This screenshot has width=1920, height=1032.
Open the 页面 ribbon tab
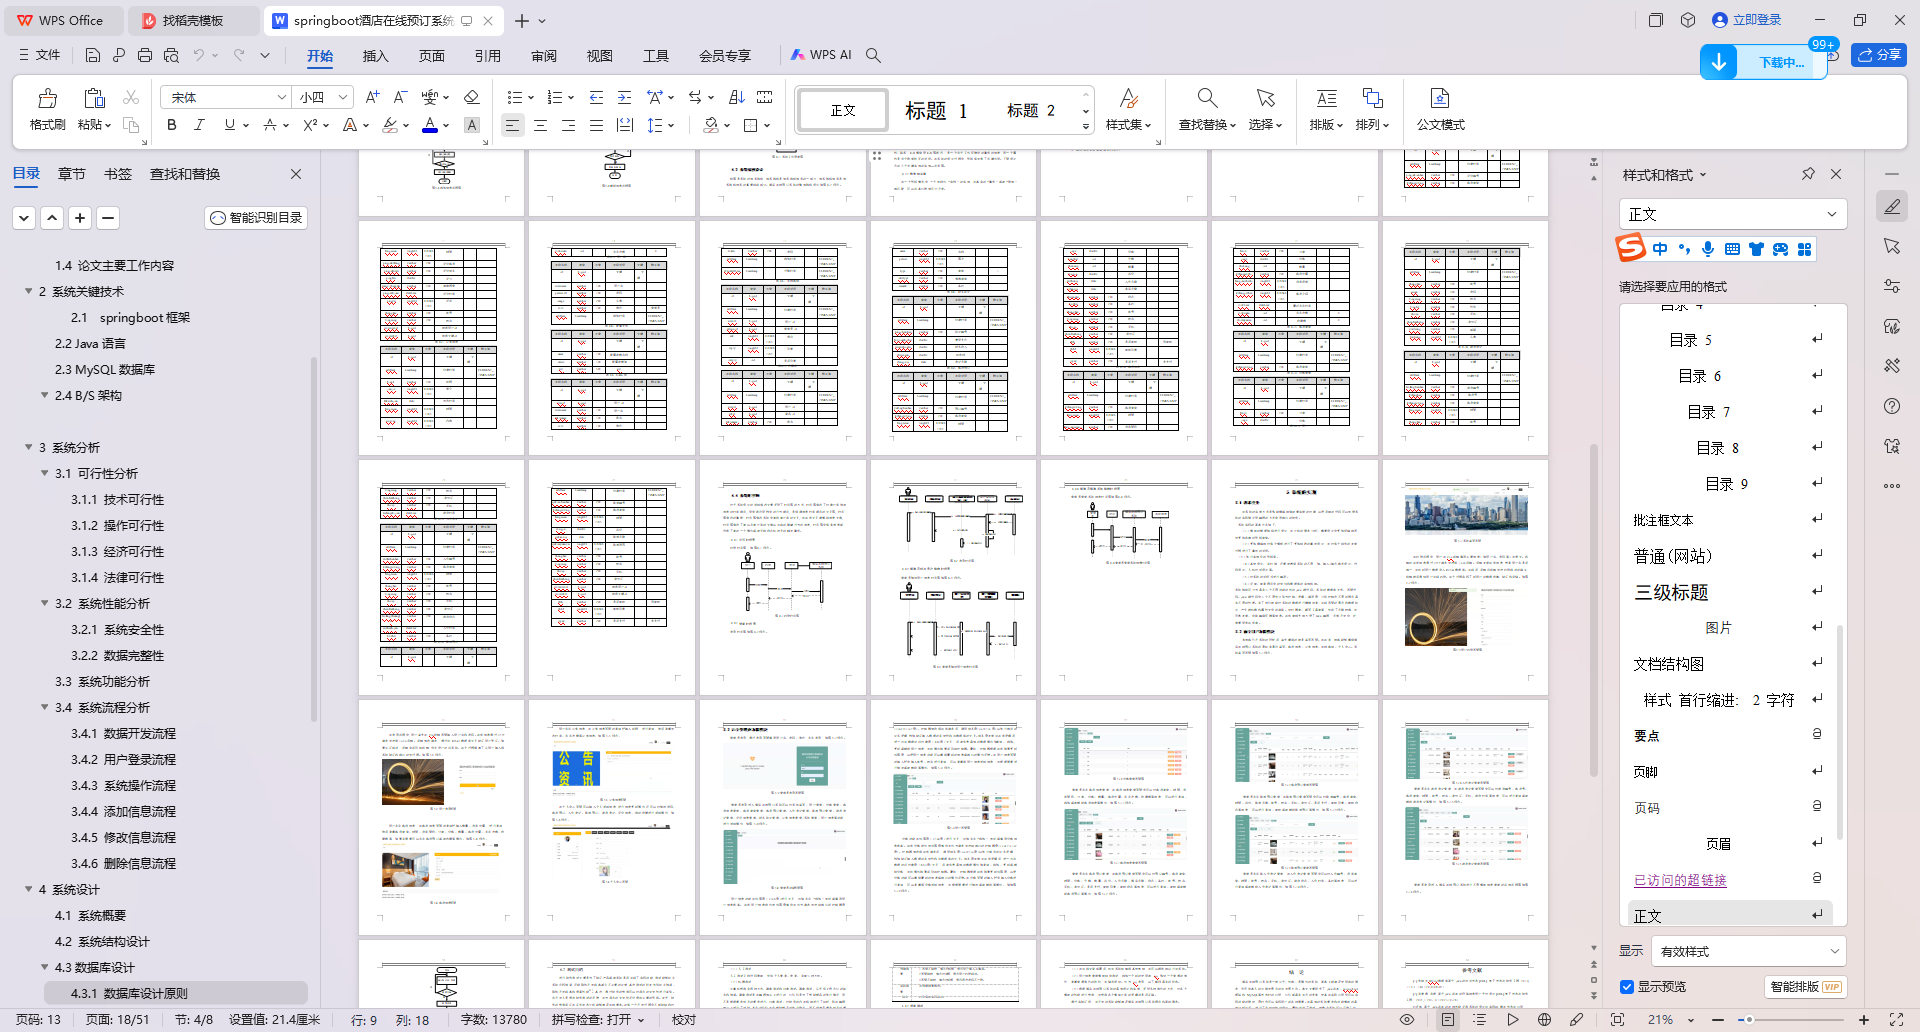pyautogui.click(x=431, y=56)
